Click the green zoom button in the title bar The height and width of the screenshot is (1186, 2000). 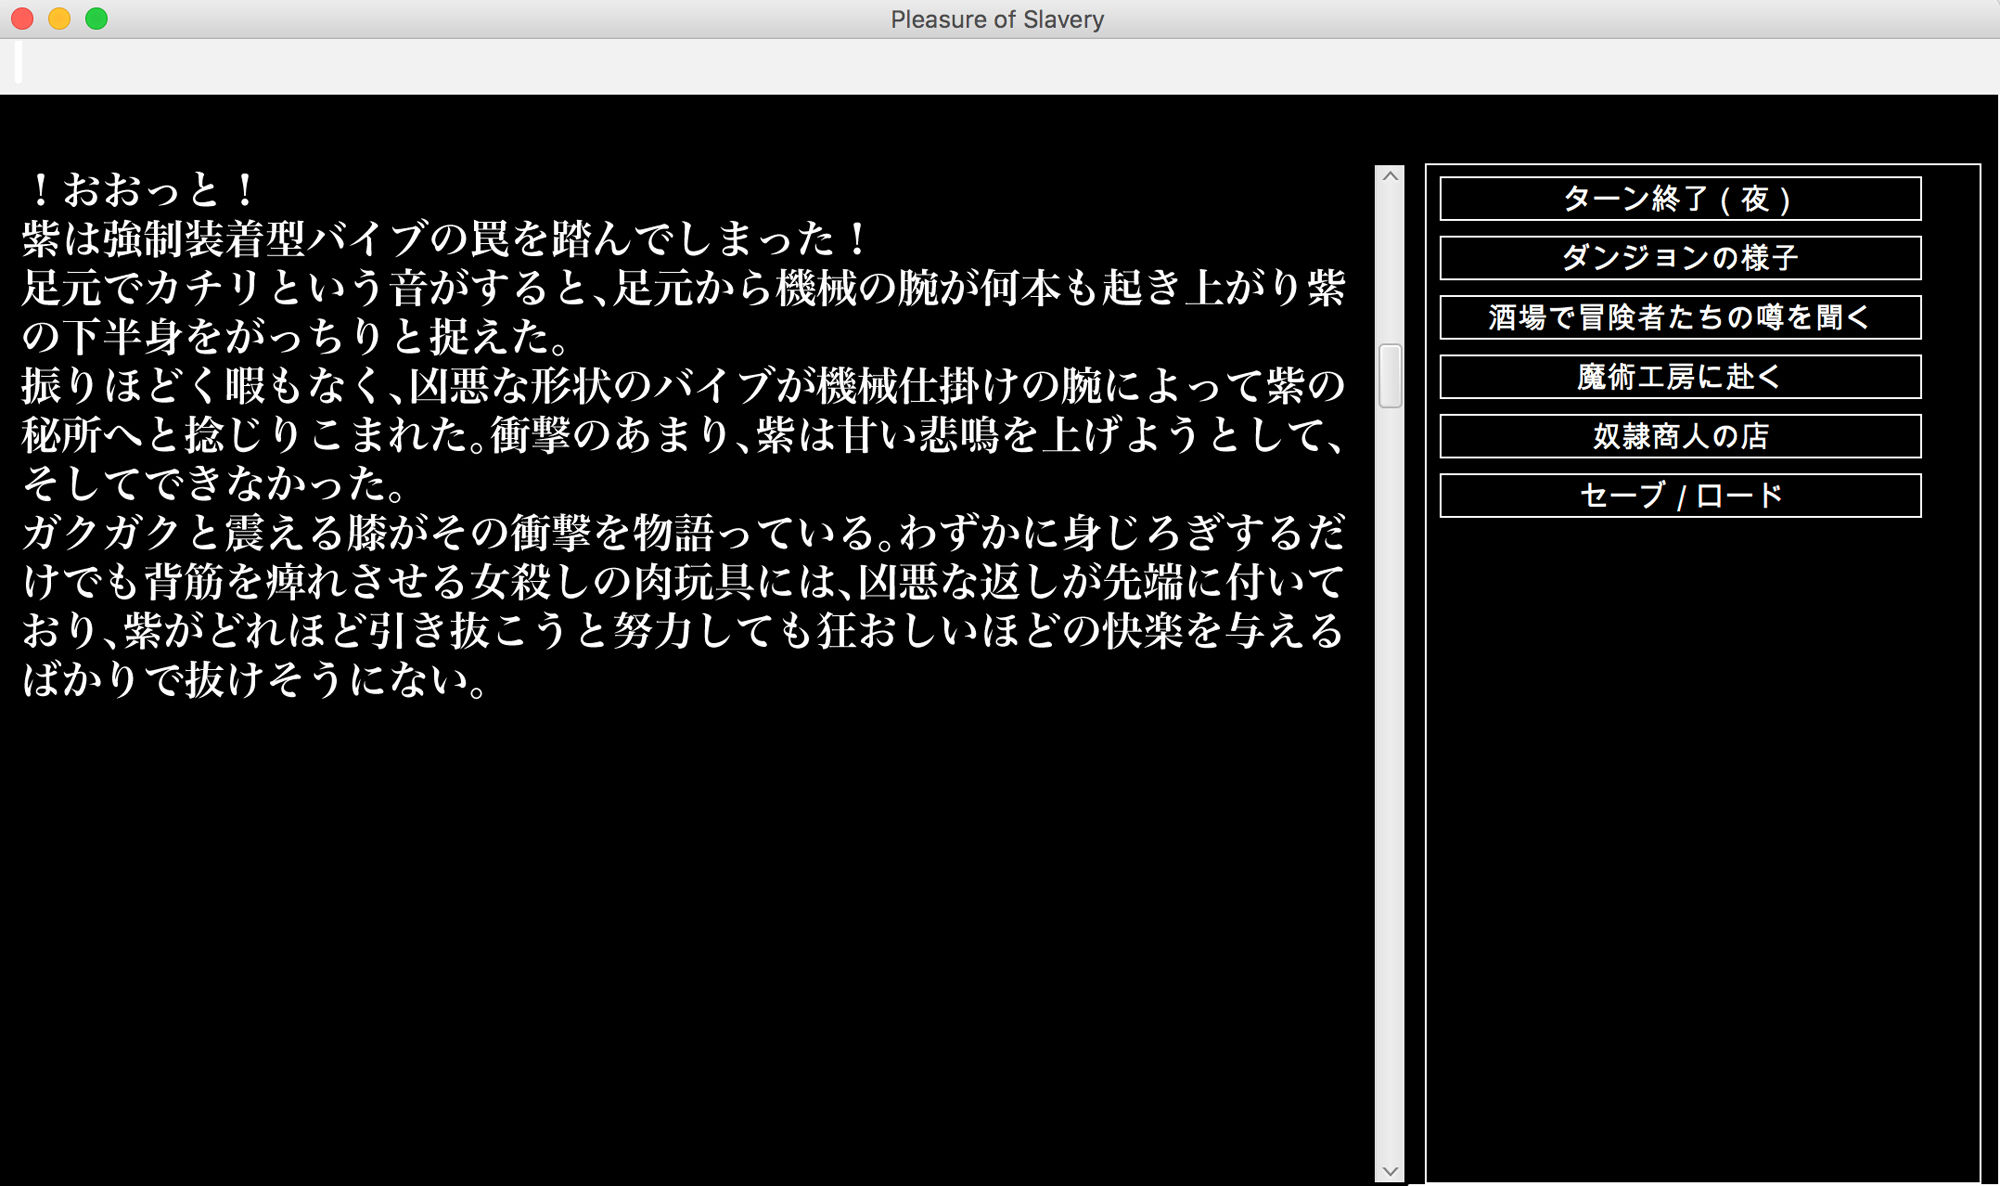coord(95,17)
